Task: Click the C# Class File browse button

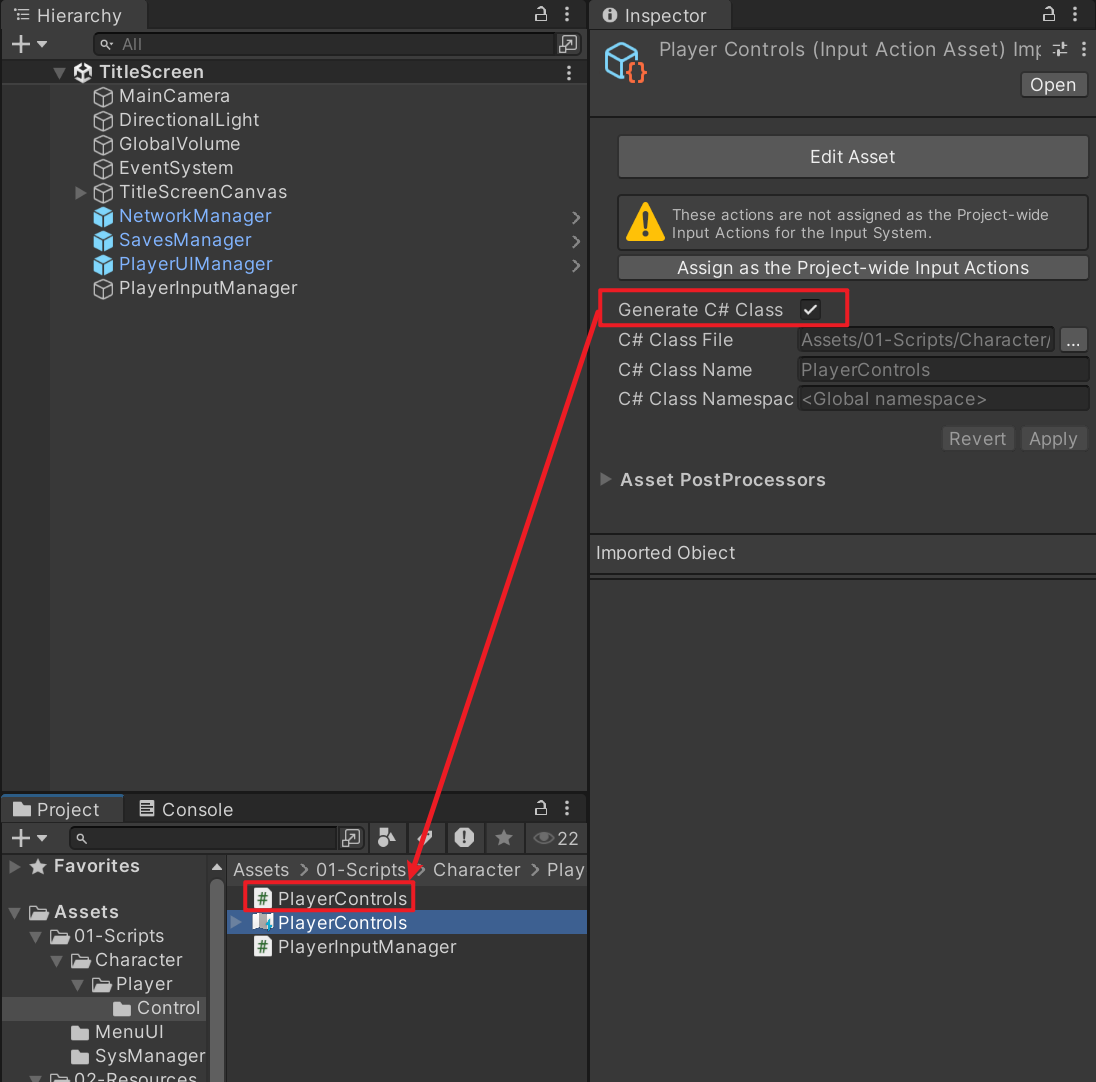Action: pyautogui.click(x=1073, y=340)
